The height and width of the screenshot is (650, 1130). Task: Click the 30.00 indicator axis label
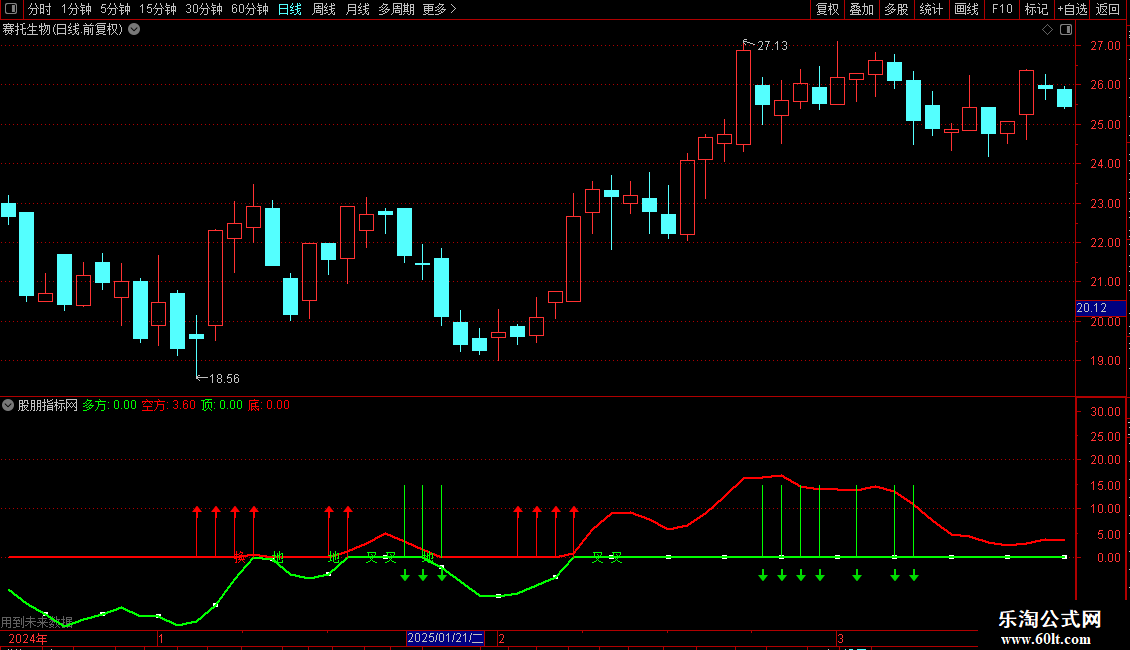click(x=1105, y=411)
